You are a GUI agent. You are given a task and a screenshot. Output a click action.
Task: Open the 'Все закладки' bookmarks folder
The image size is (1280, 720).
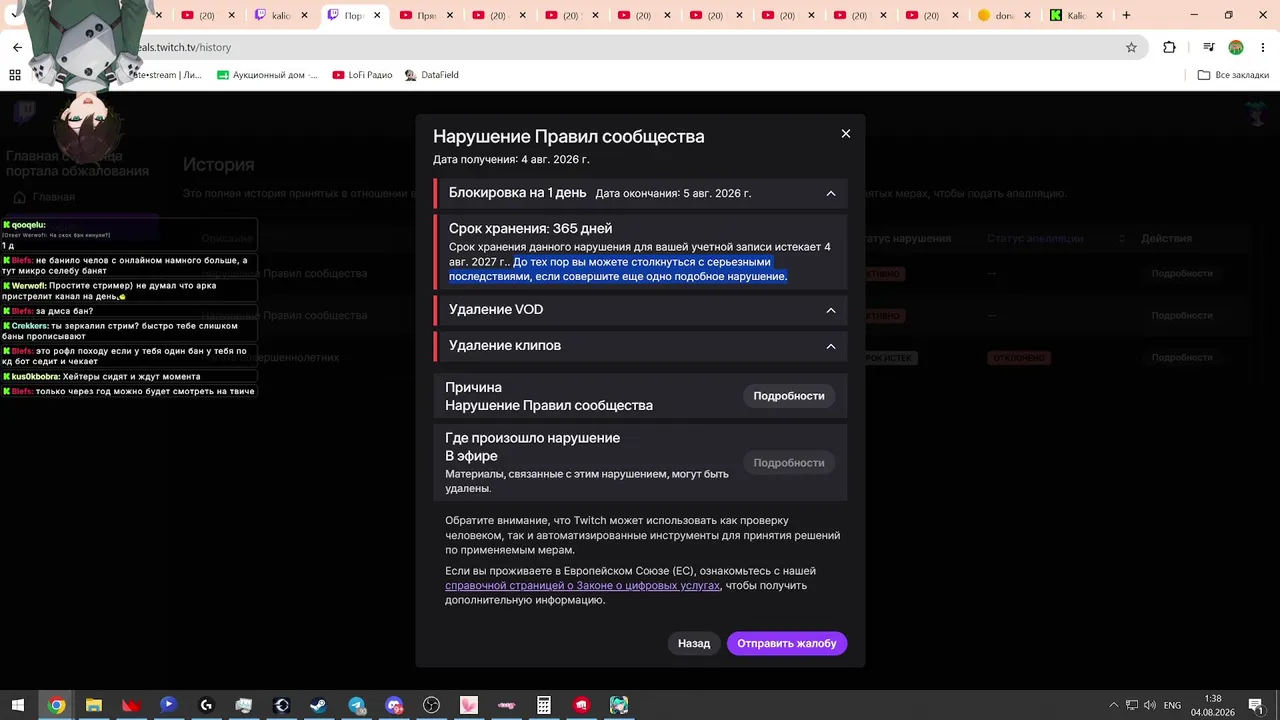[1233, 75]
